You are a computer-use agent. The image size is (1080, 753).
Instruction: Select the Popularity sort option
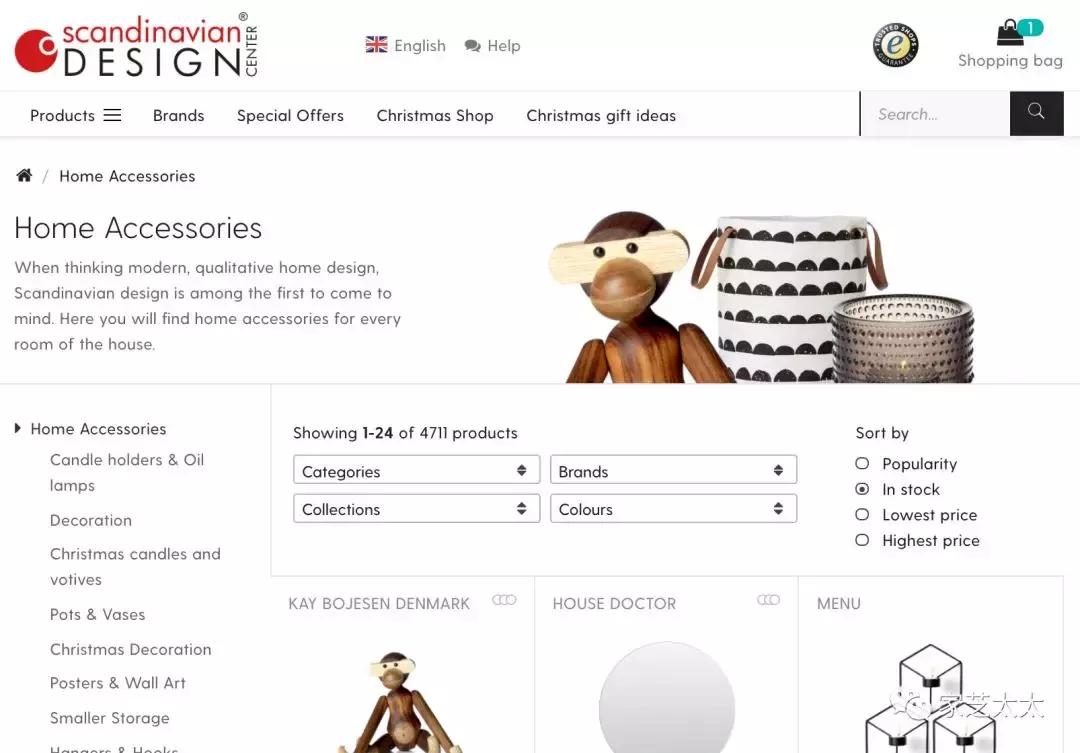(862, 463)
